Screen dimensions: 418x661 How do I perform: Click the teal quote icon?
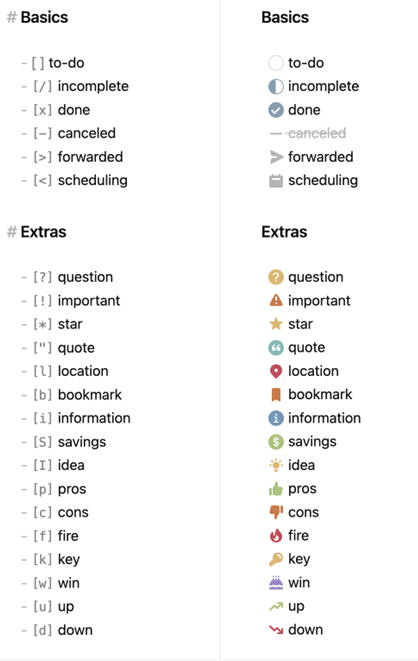tap(276, 347)
